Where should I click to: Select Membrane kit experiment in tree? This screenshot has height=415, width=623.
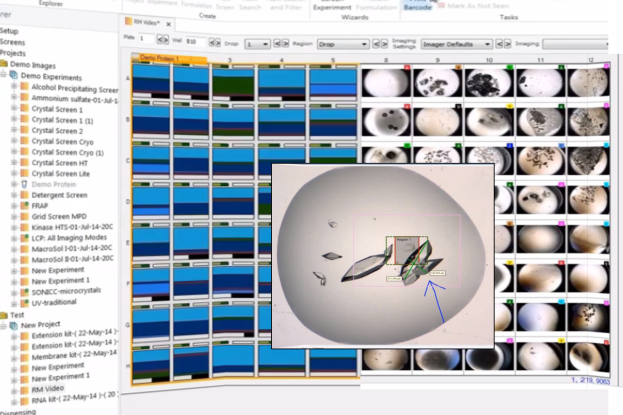coord(74,355)
